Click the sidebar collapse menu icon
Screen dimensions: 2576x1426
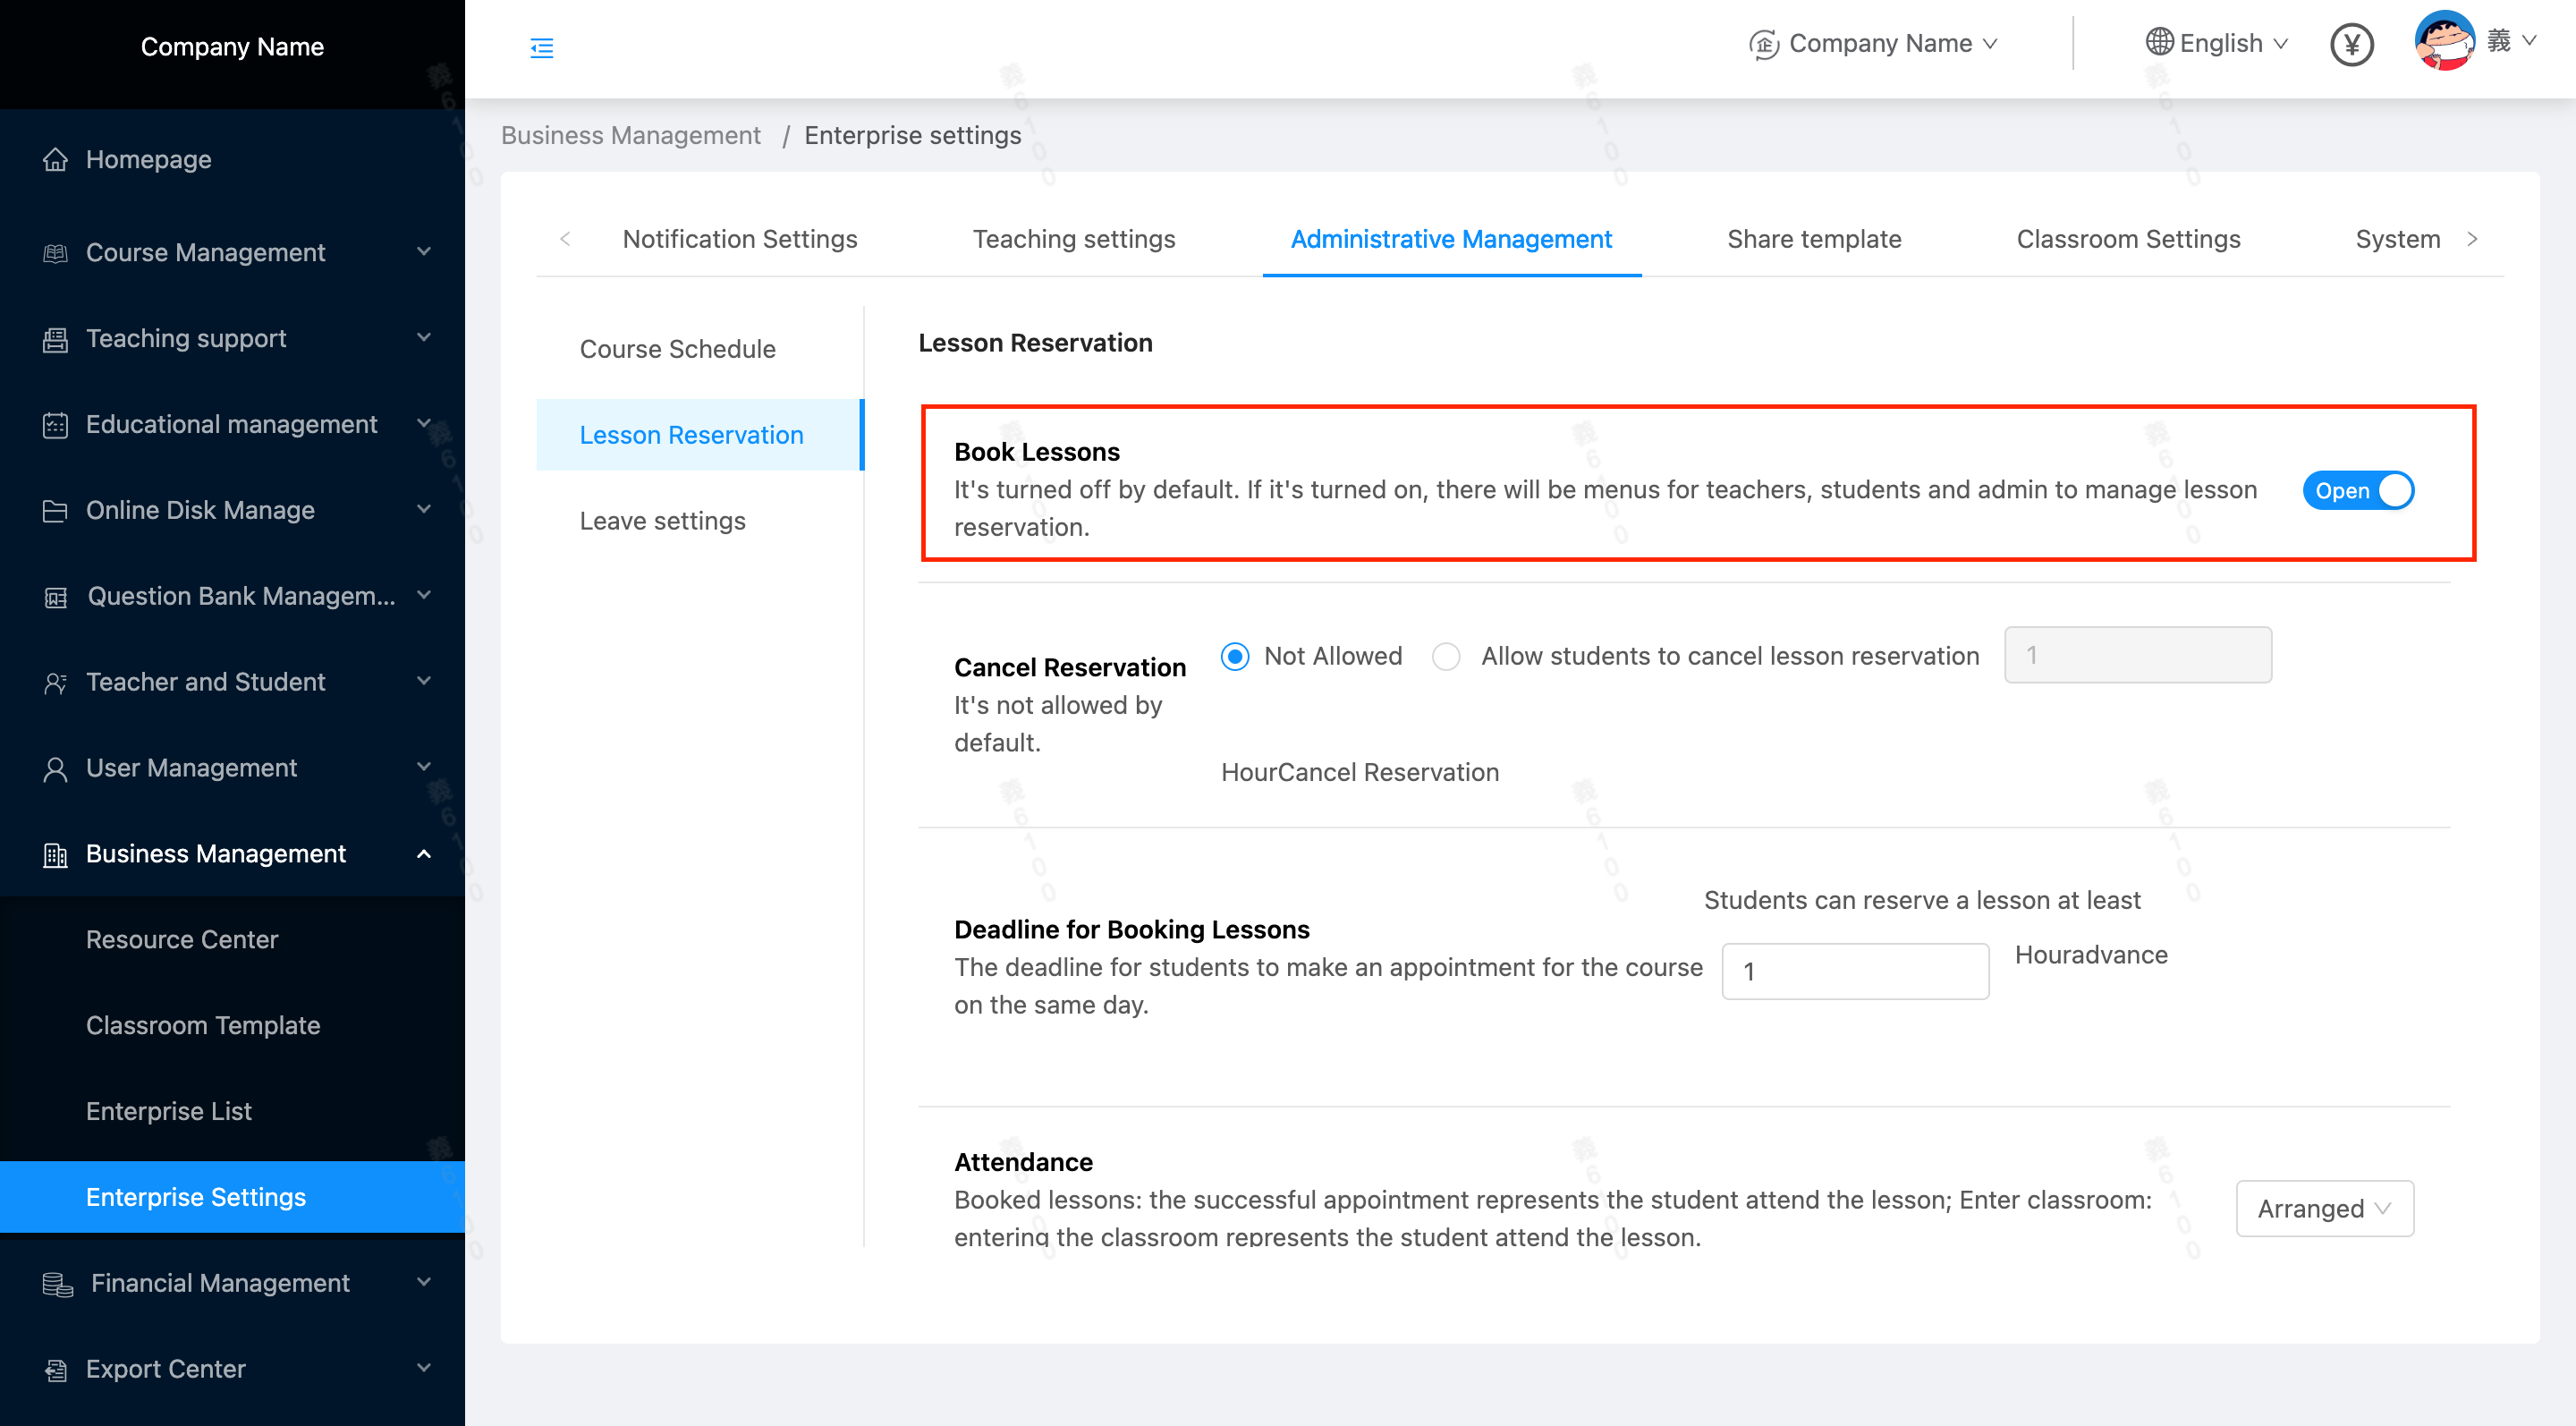541,47
